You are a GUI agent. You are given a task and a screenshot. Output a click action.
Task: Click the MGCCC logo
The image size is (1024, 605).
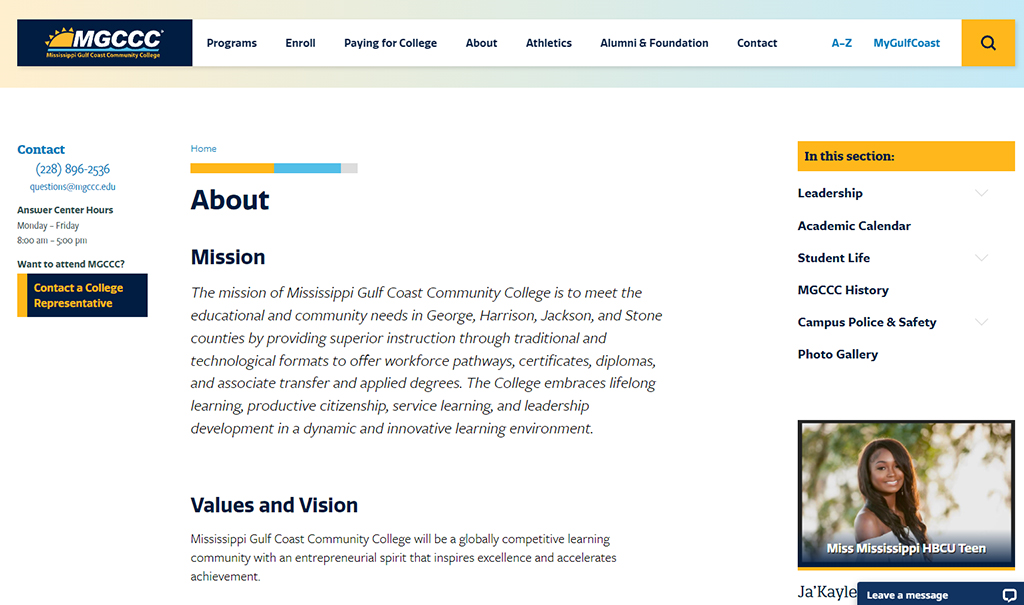[x=104, y=43]
